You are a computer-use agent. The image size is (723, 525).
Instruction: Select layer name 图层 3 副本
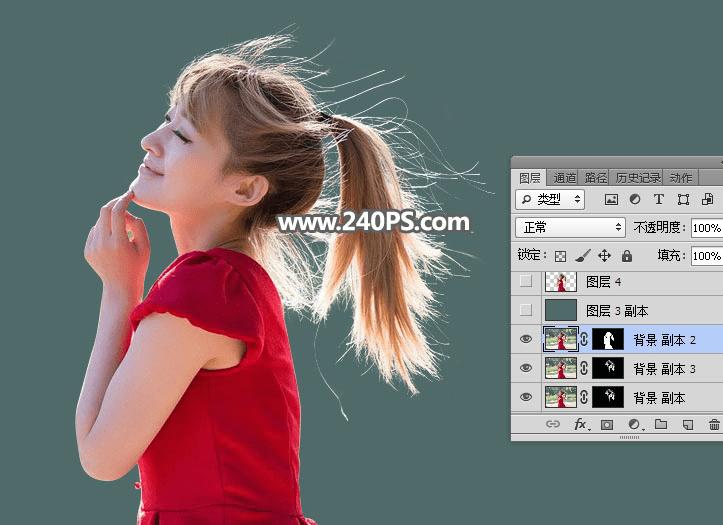click(x=617, y=311)
